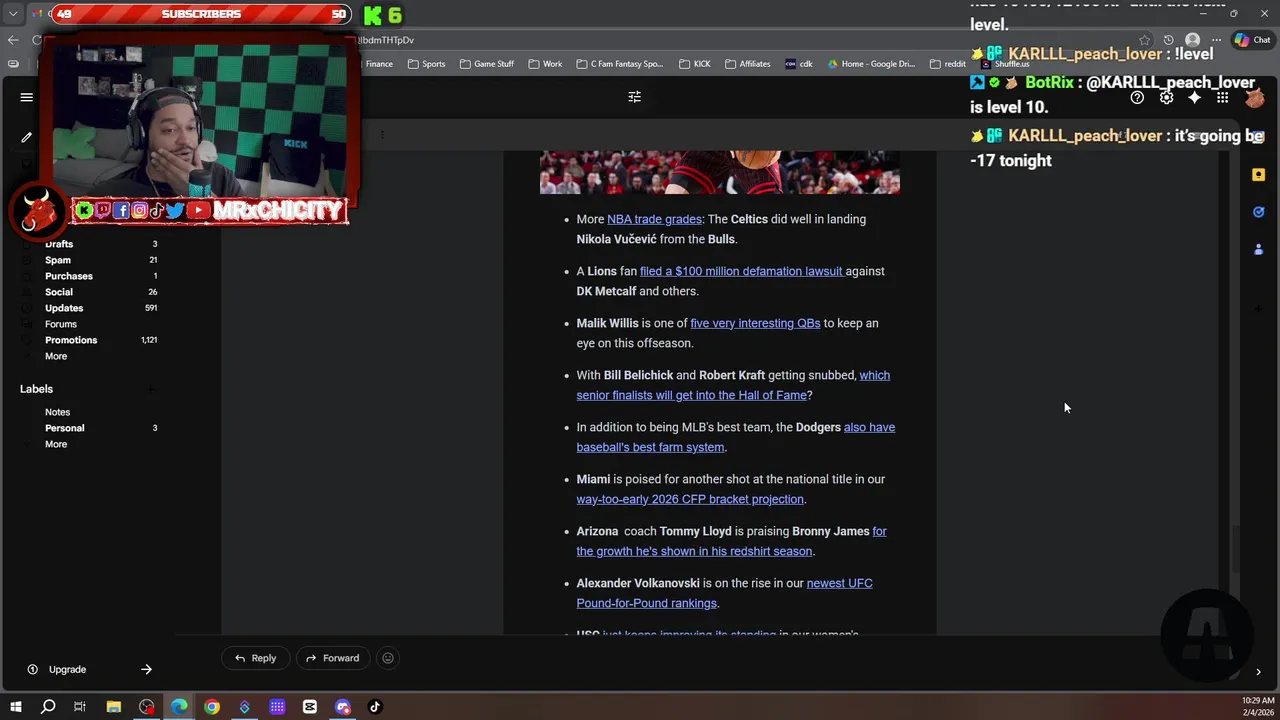Create new label plus icon
The width and height of the screenshot is (1280, 720).
click(150, 389)
